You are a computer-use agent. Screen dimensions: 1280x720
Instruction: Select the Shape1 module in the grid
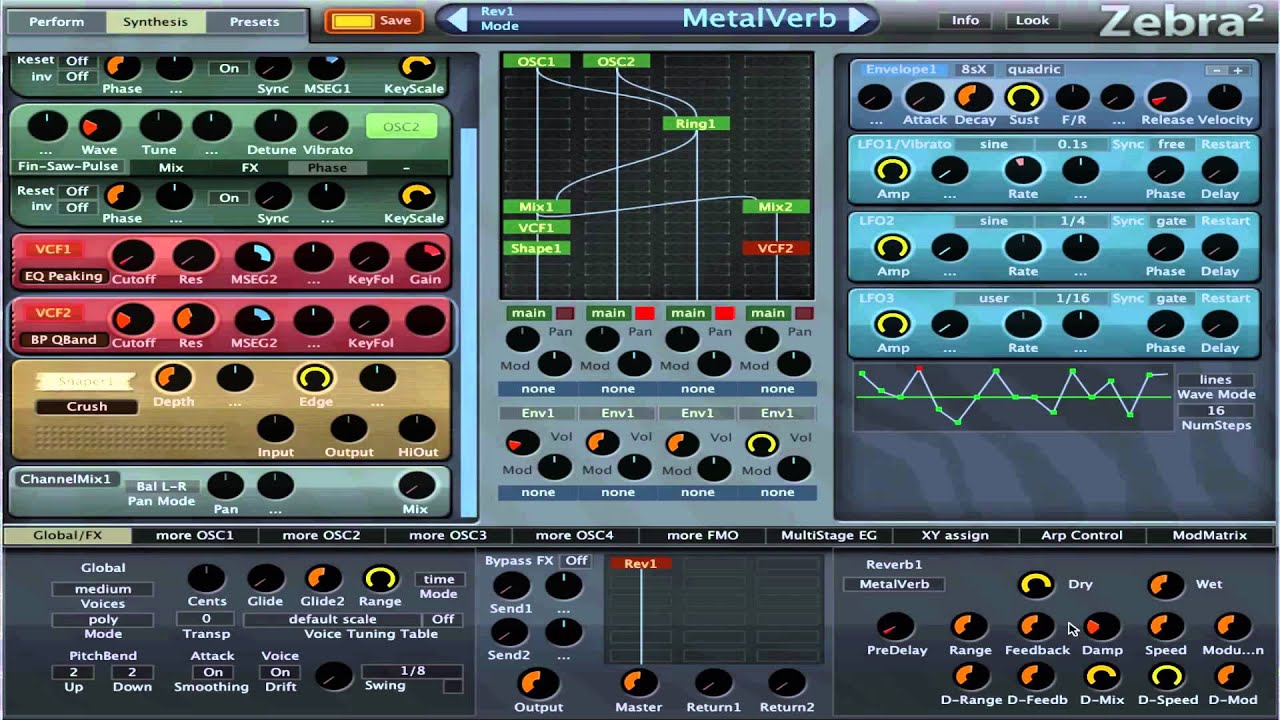536,249
